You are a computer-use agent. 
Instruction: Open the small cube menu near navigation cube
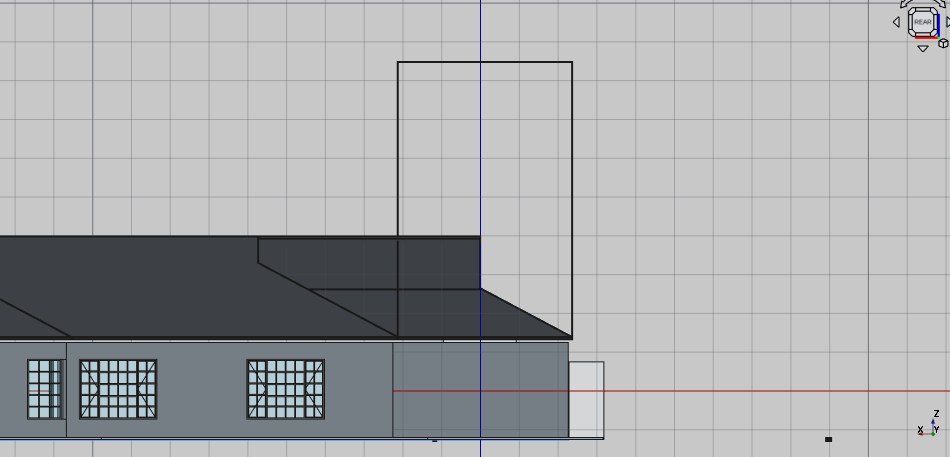tap(942, 43)
